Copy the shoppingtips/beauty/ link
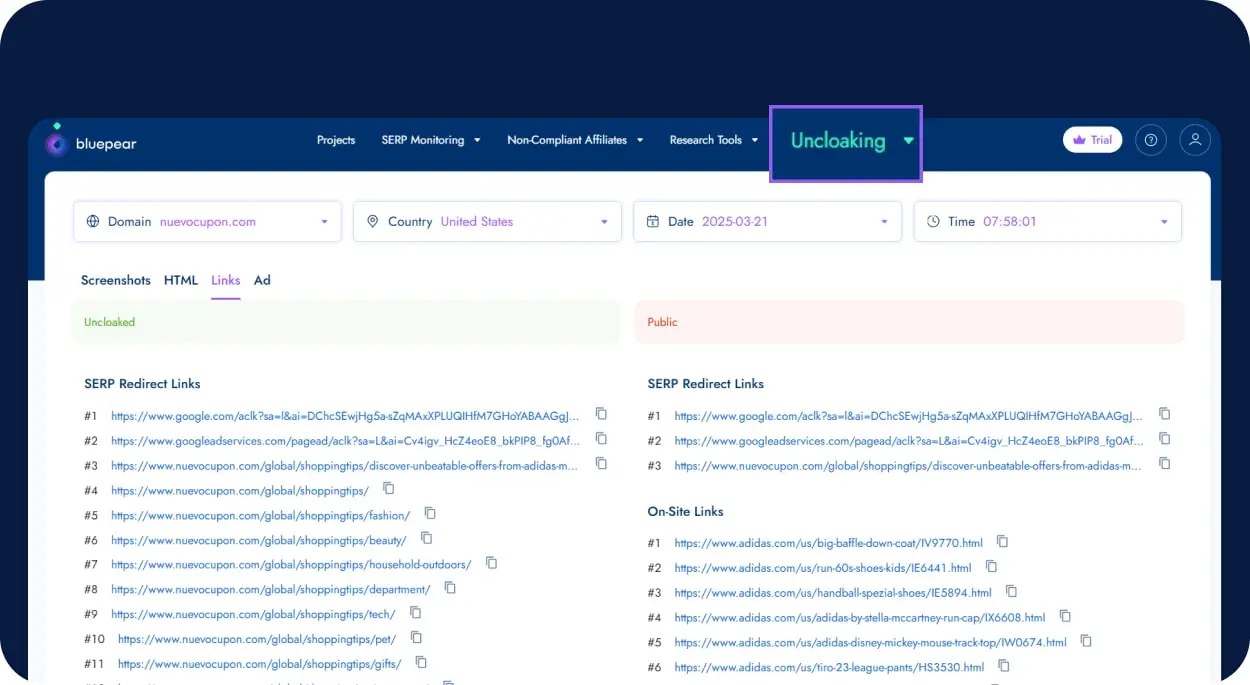 [x=426, y=539]
